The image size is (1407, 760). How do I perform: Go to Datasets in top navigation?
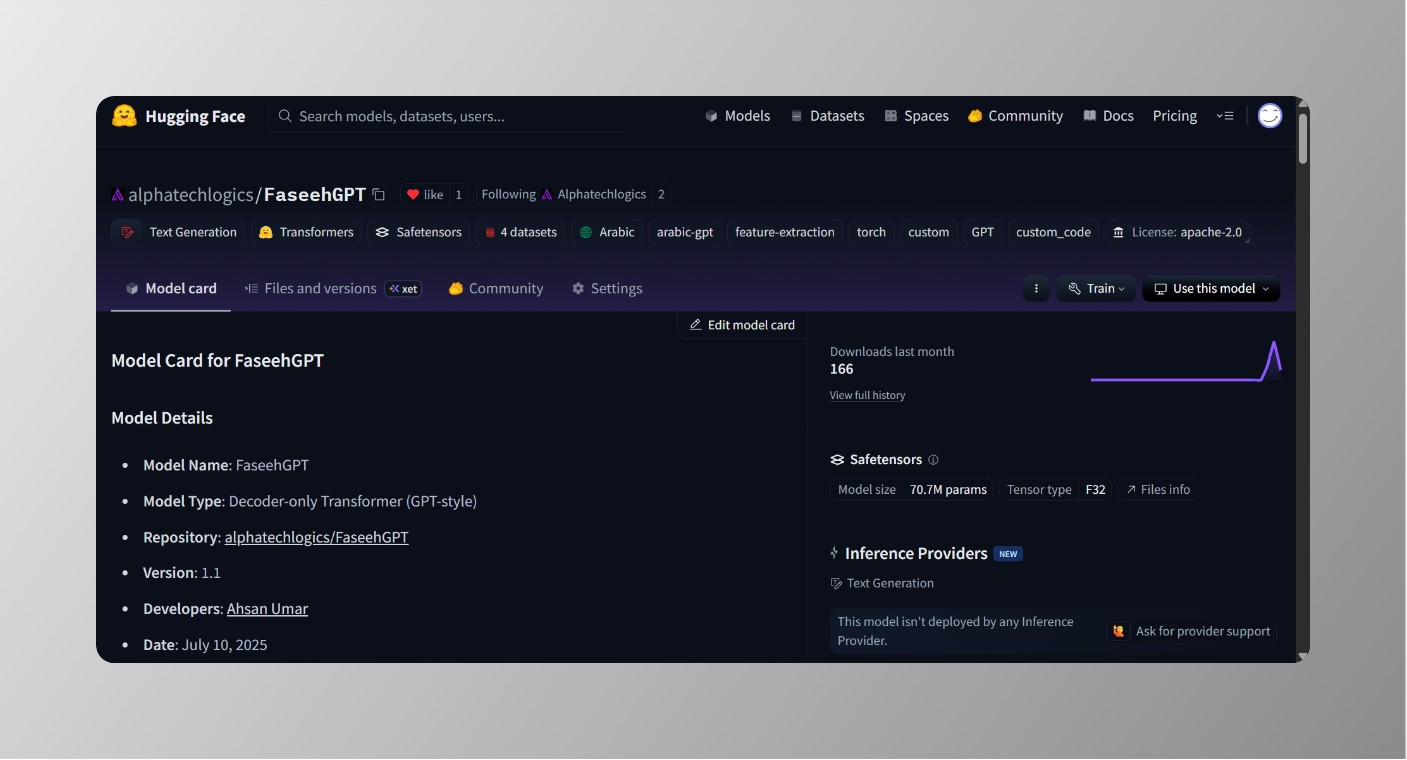click(827, 116)
